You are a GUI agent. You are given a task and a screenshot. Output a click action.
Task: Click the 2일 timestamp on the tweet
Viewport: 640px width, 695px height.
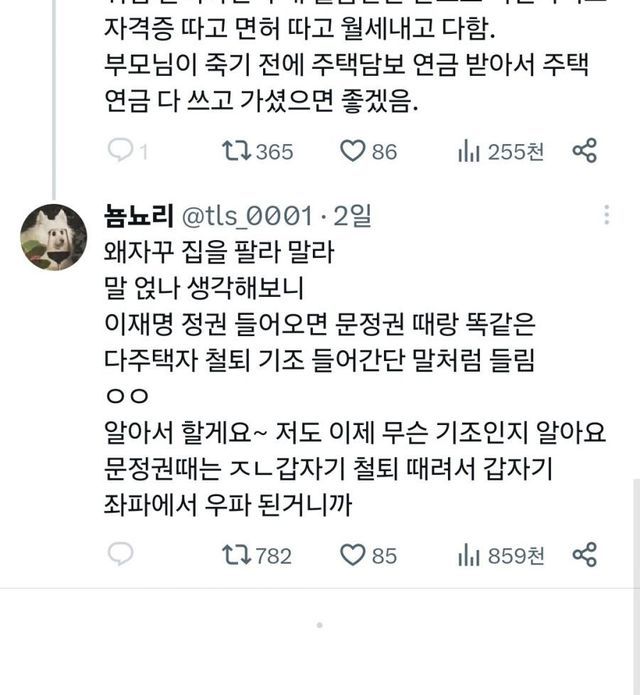pyautogui.click(x=352, y=216)
